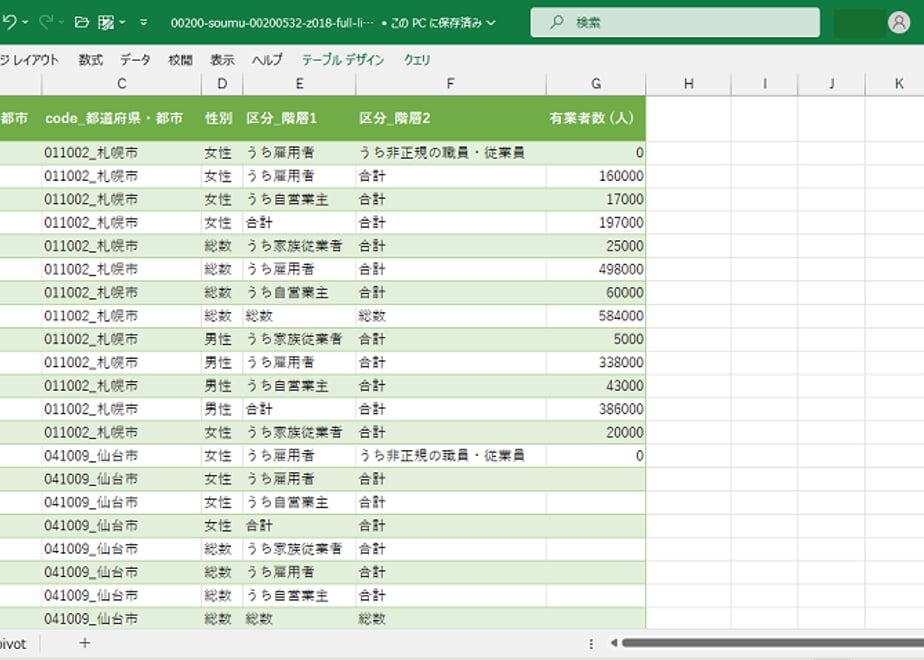924x660 pixels.
Task: Add a new sheet with plus icon
Action: 85,643
